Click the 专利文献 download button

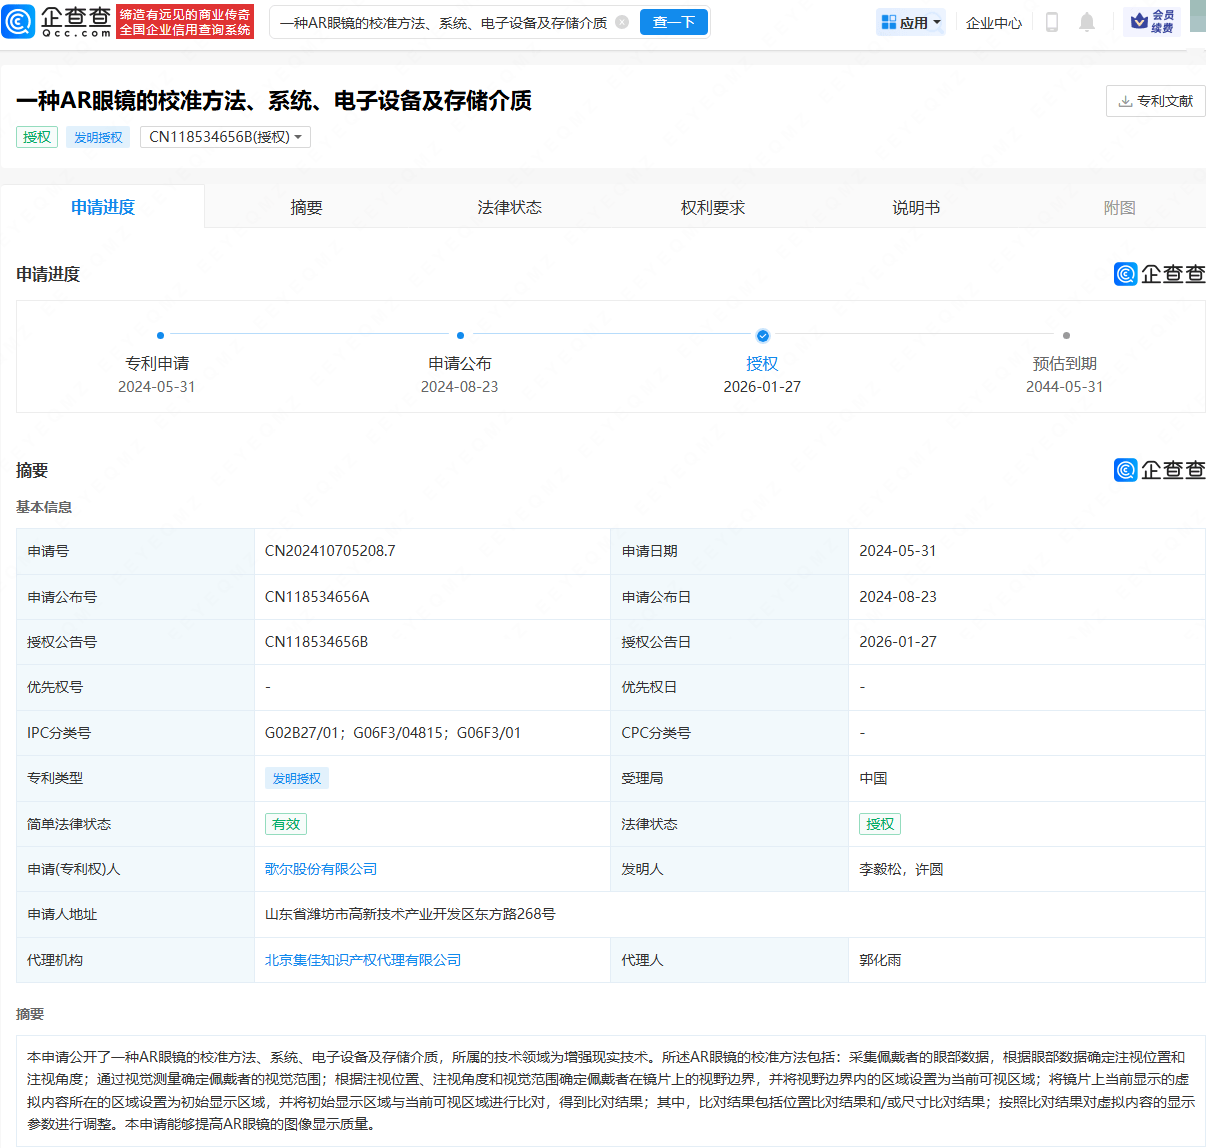click(1155, 101)
